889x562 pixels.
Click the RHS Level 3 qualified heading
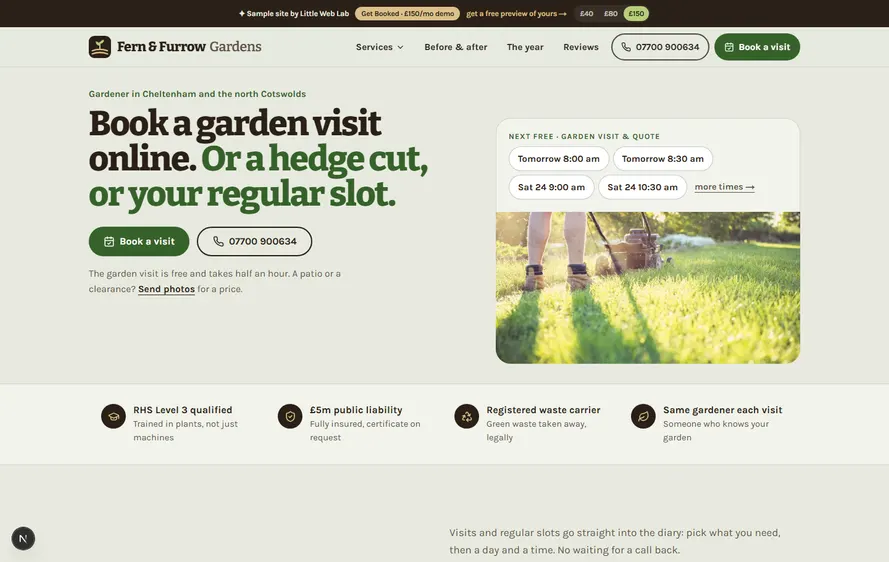point(183,410)
